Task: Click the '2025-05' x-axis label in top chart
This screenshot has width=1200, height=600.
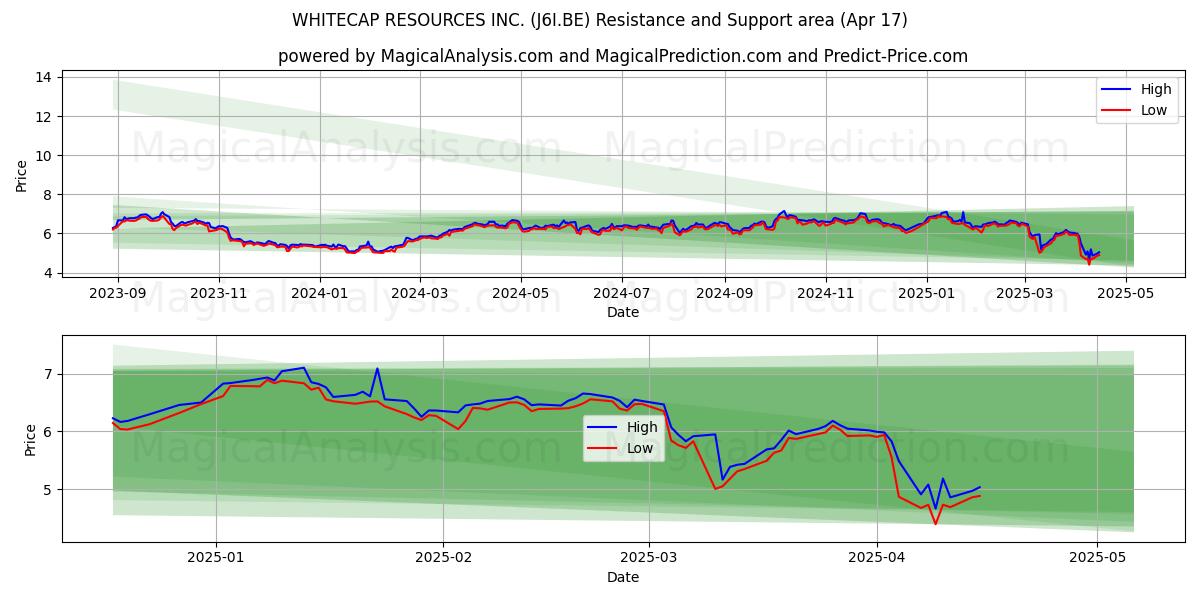Action: (1126, 293)
